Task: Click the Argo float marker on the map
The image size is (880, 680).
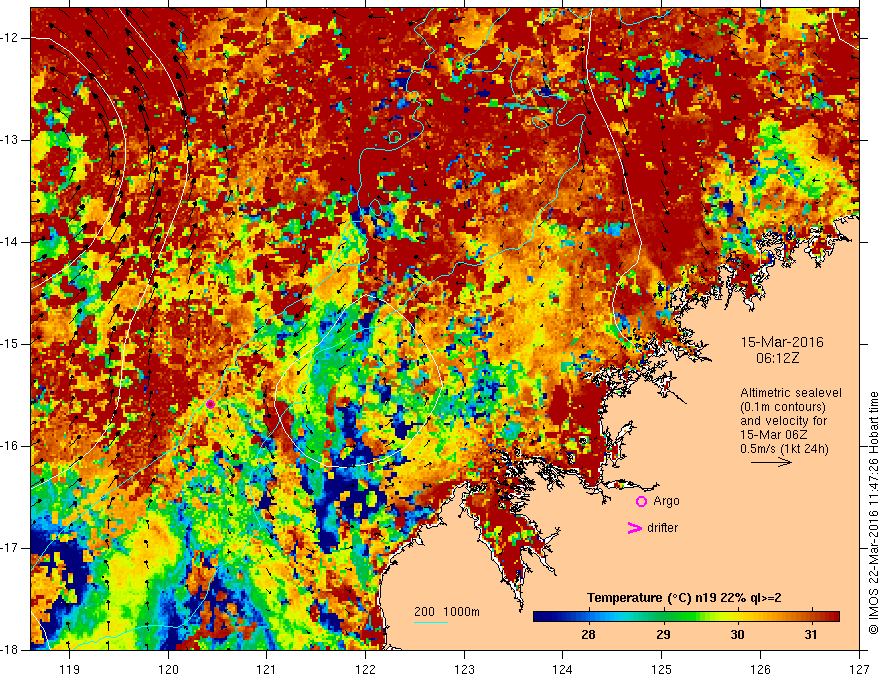Action: click(x=210, y=404)
